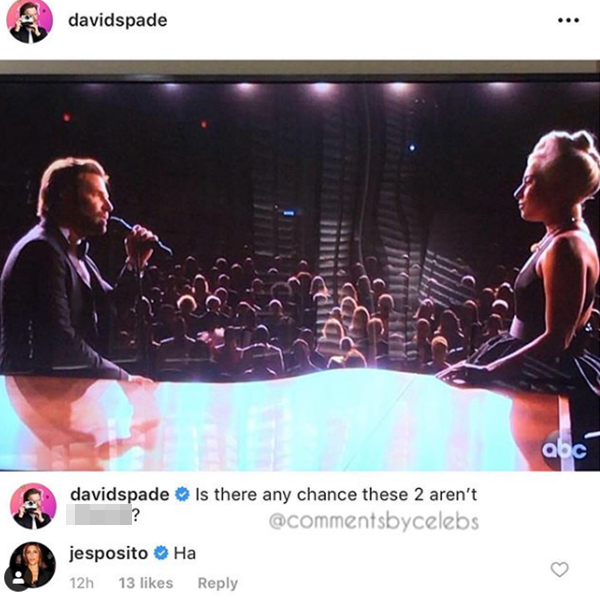Tap the abc logo in the photo

click(x=564, y=450)
